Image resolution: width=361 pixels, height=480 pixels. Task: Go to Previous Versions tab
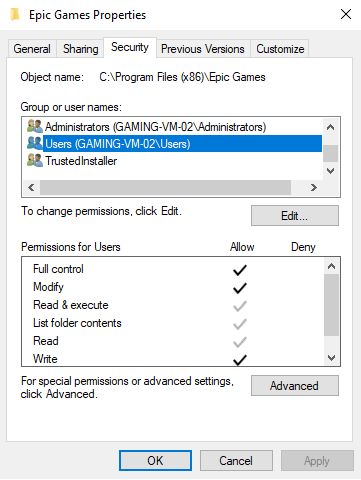coord(203,49)
